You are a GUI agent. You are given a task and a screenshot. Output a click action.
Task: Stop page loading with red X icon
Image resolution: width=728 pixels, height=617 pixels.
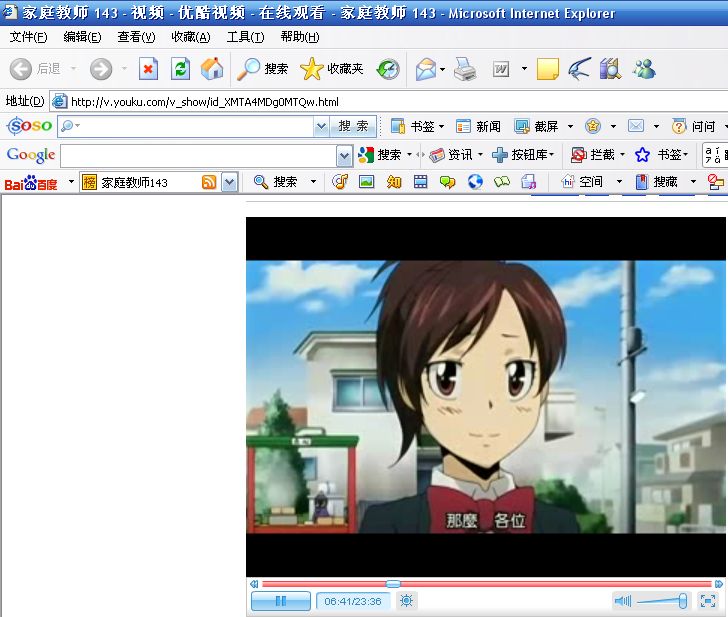coord(149,69)
